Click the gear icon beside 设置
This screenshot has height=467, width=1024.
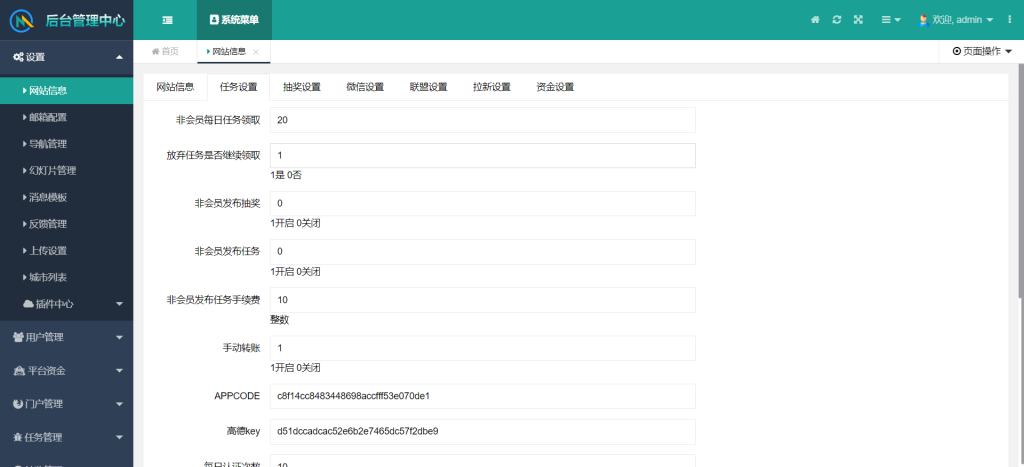[18, 57]
